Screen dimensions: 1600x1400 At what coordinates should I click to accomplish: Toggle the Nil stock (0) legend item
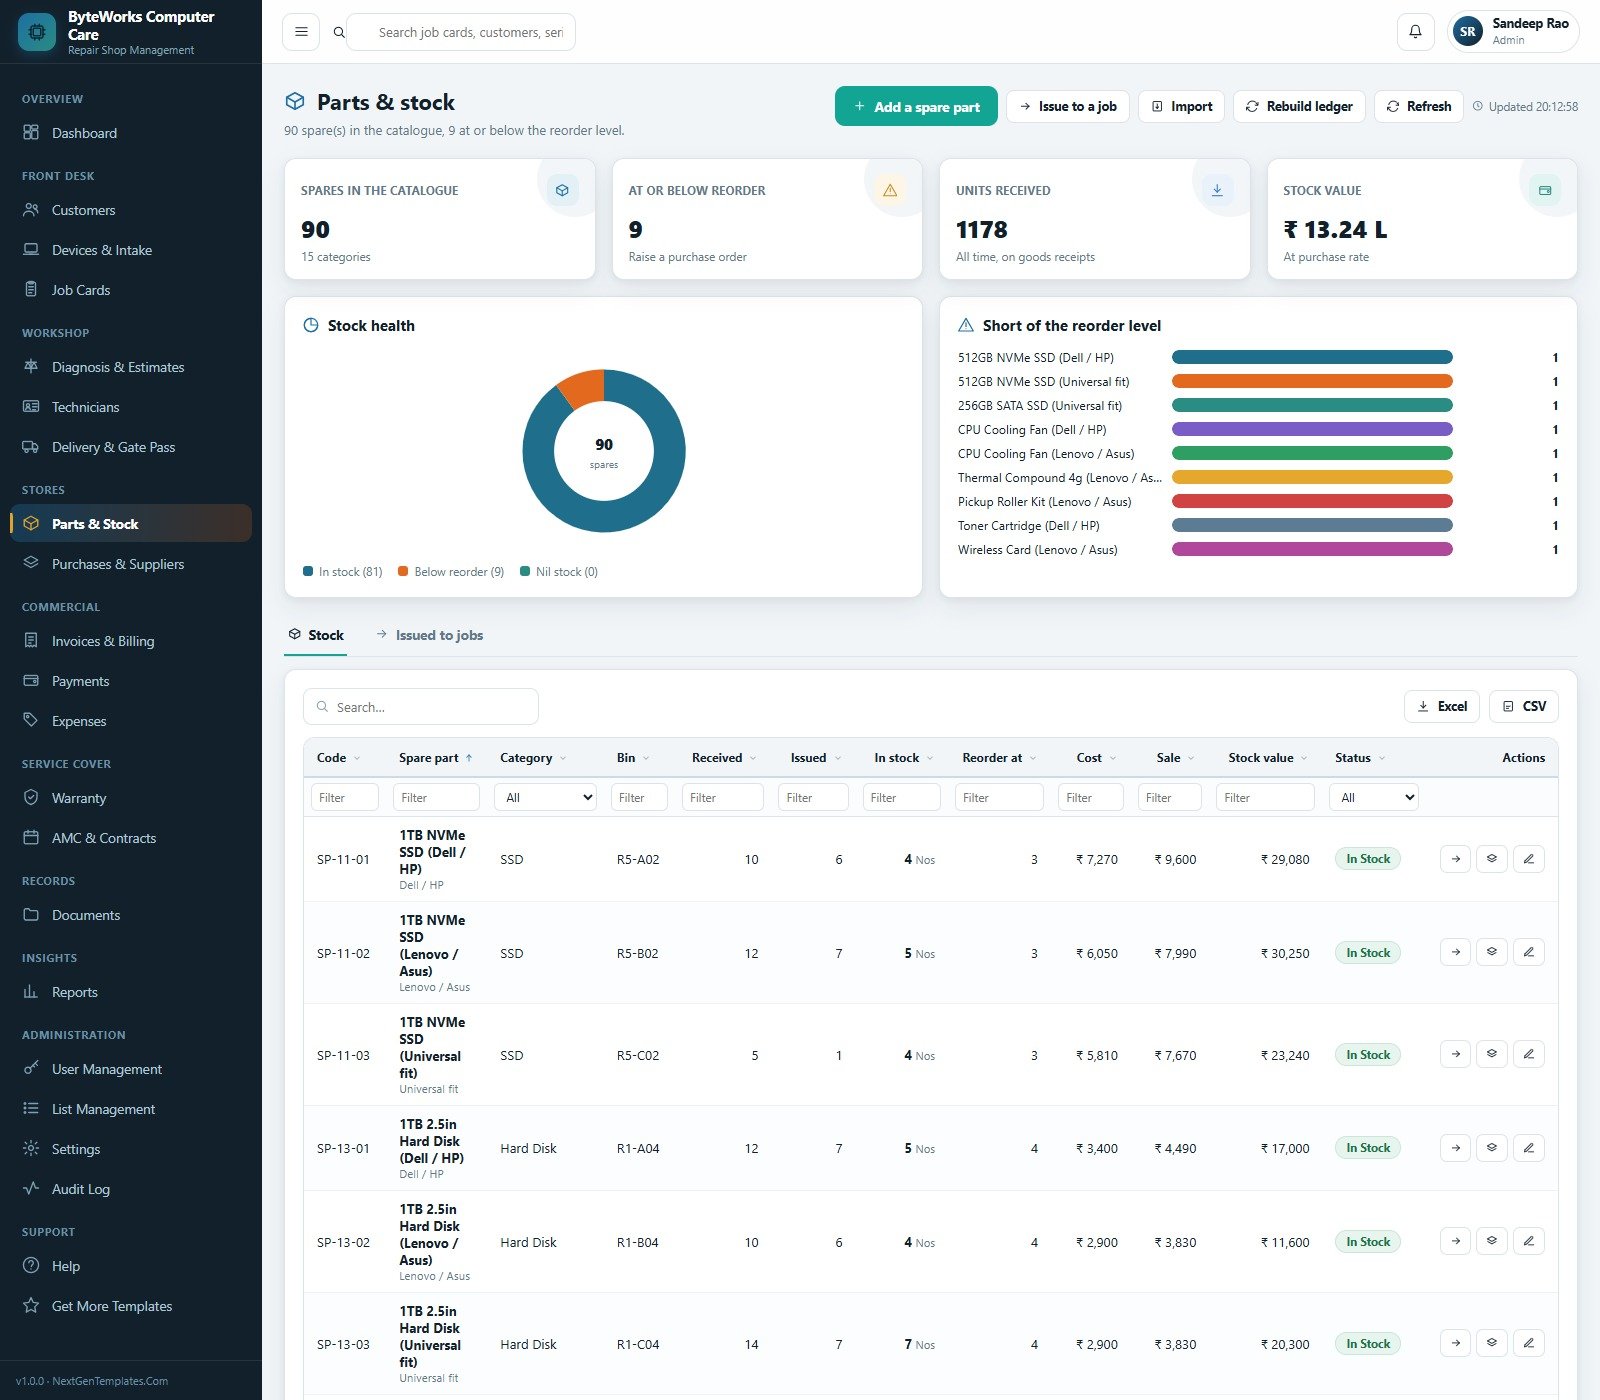(559, 572)
